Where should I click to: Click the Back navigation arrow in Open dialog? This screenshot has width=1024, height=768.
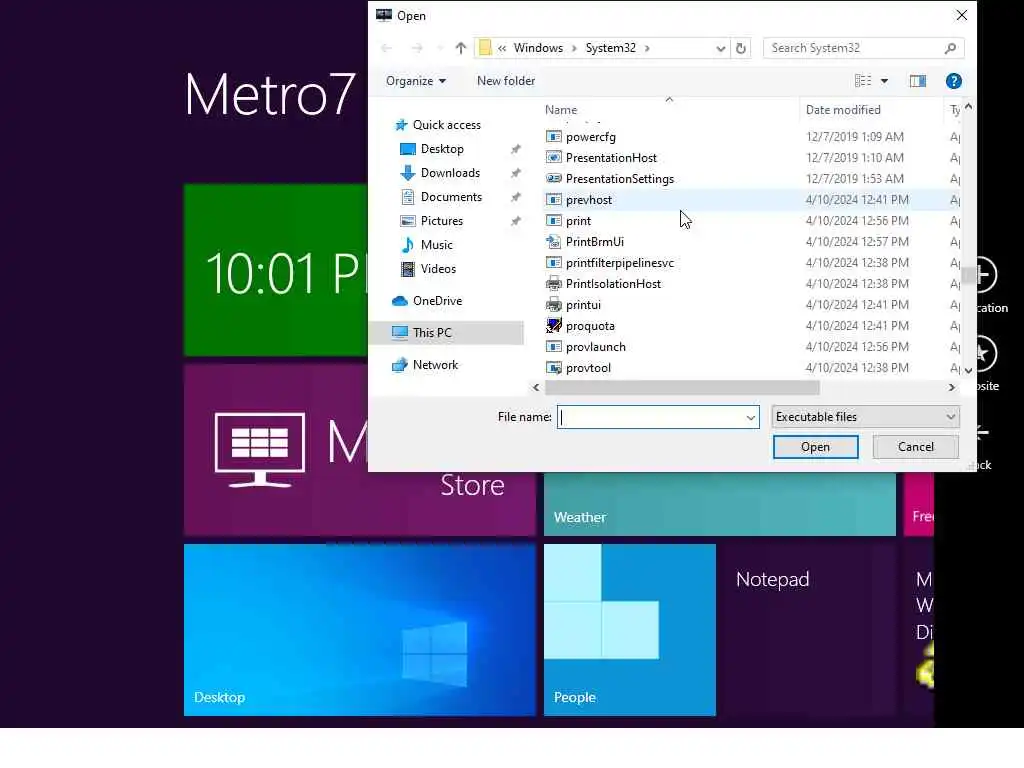387,48
